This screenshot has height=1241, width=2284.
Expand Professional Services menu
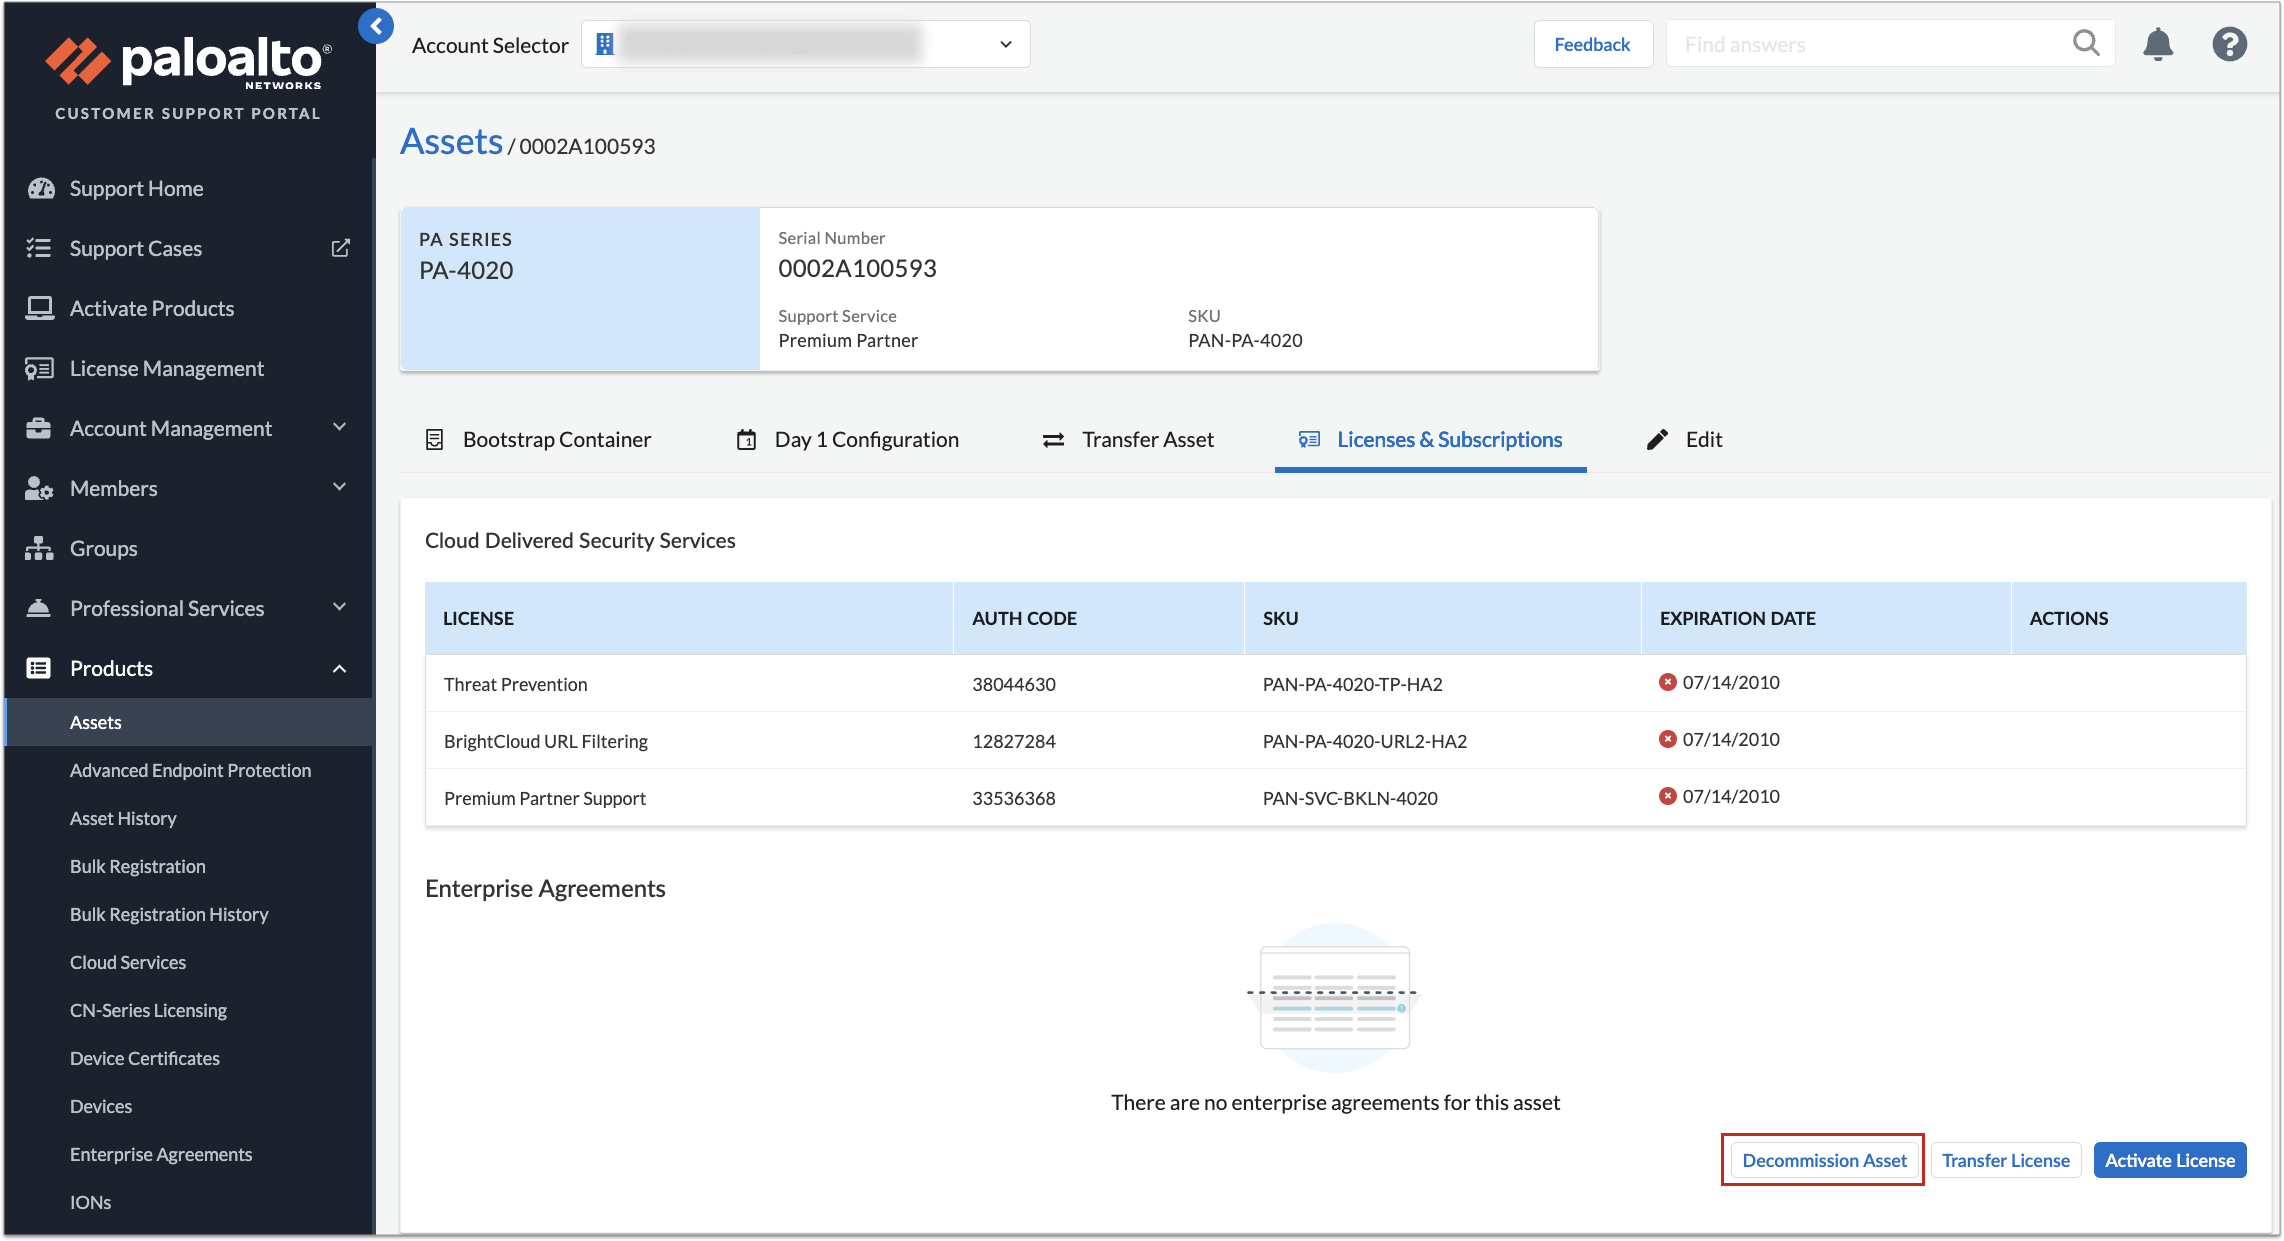tap(339, 608)
